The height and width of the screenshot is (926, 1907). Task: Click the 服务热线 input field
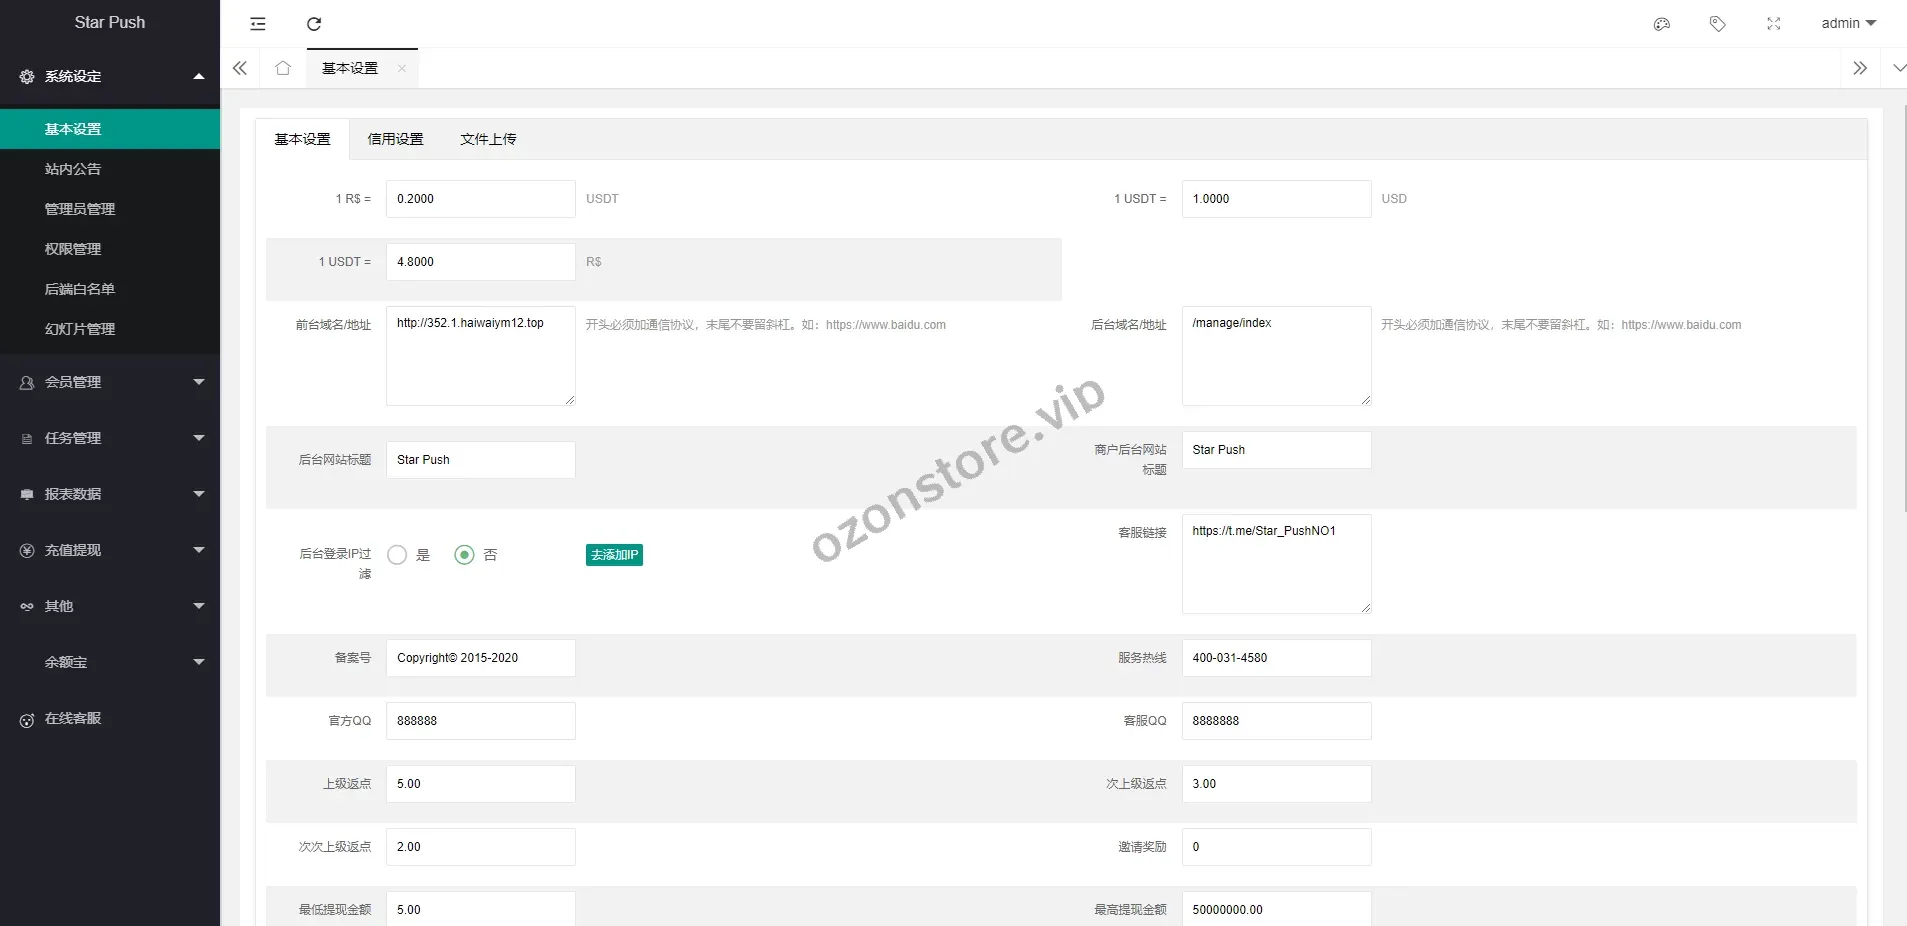click(x=1275, y=658)
